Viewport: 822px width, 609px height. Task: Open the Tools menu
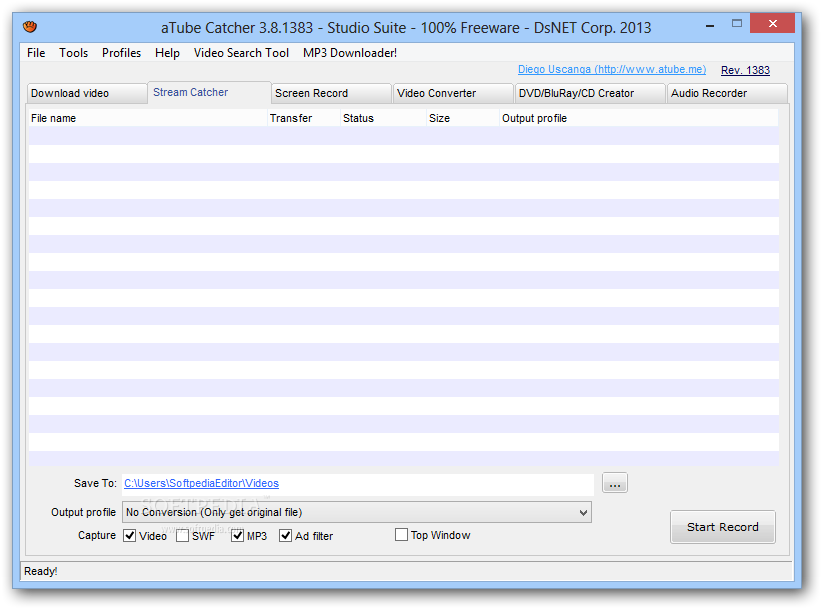[x=73, y=53]
